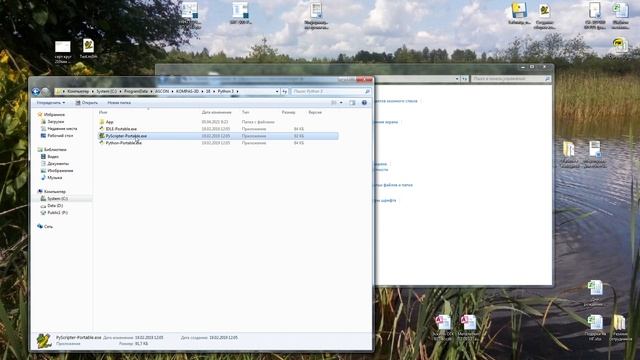The height and width of the screenshot is (360, 640).
Task: Open the Видео library
Action: coord(53,157)
